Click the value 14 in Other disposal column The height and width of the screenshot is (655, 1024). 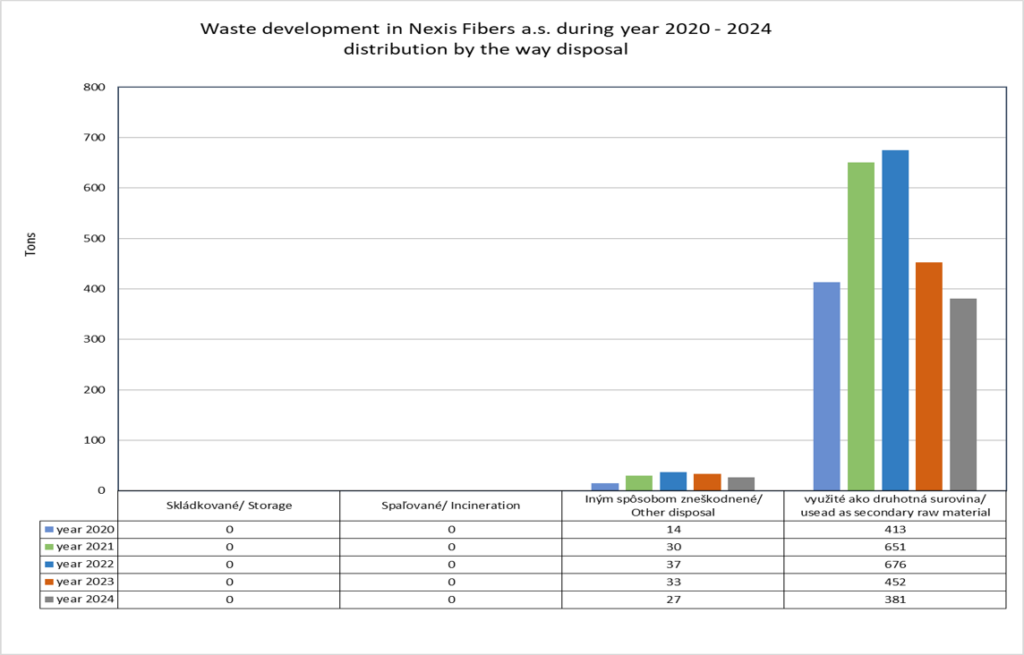pos(673,530)
